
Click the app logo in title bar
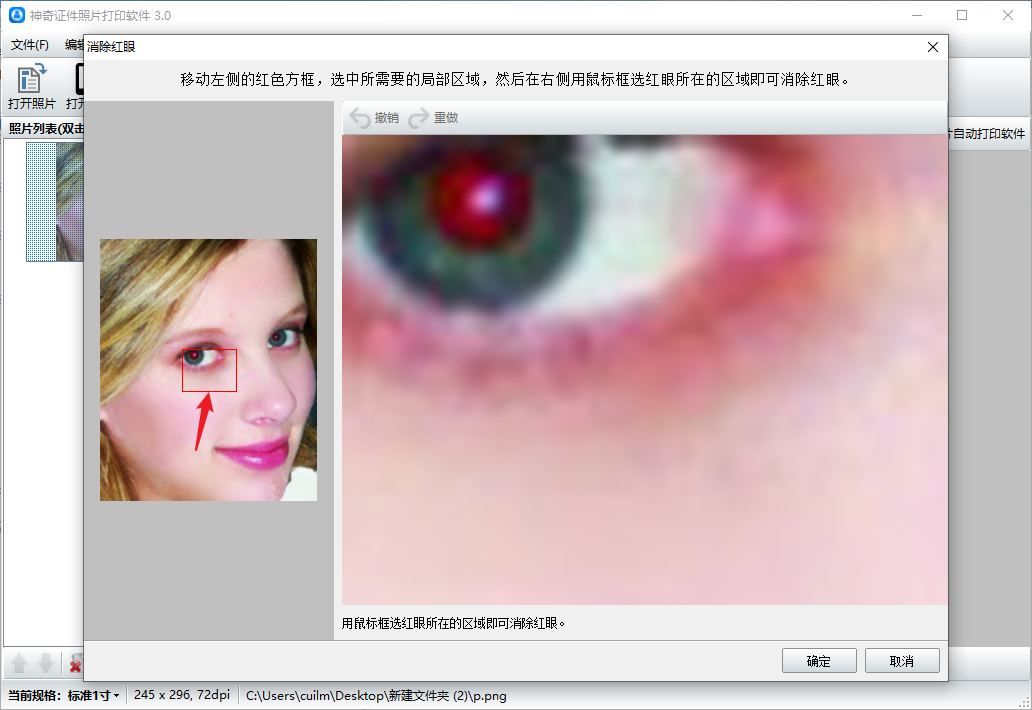(x=16, y=15)
